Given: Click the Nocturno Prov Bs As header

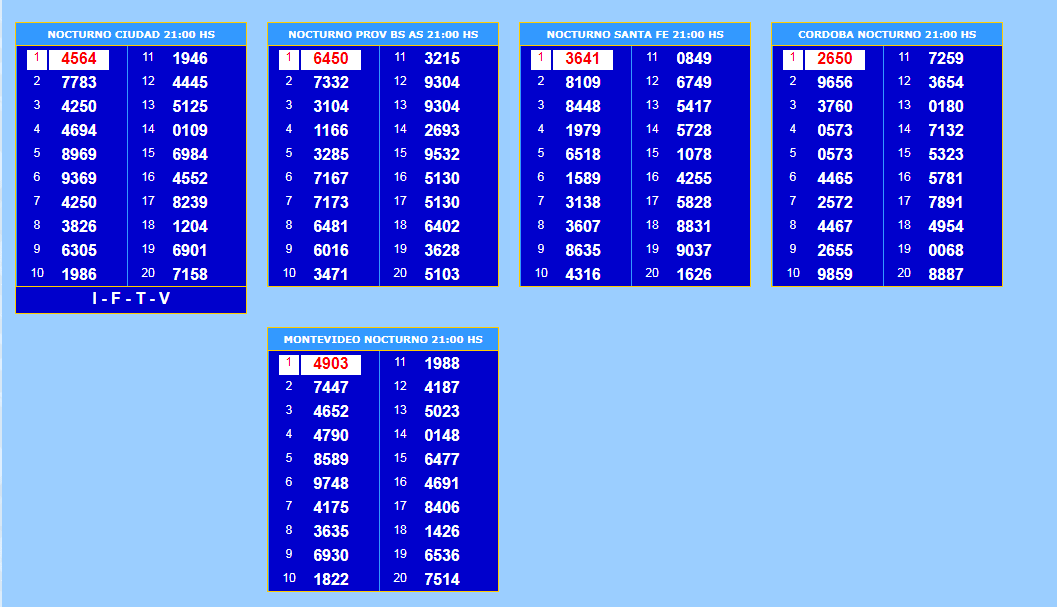Looking at the screenshot, I should 383,34.
